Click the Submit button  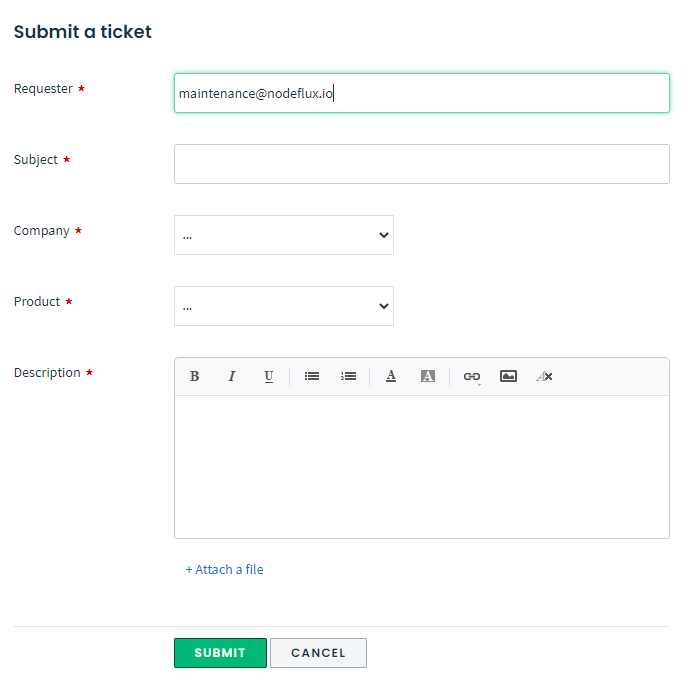pyautogui.click(x=220, y=653)
